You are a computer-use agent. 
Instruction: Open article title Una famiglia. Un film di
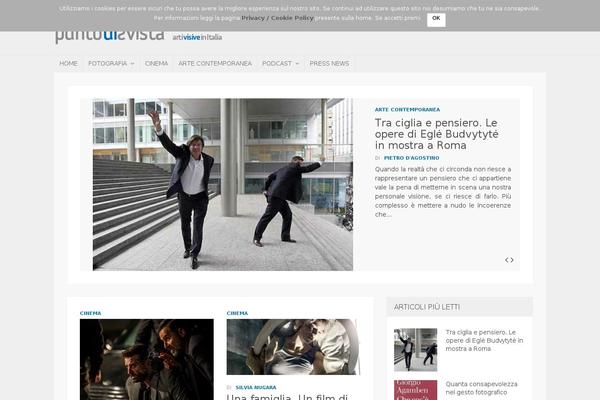(x=287, y=397)
